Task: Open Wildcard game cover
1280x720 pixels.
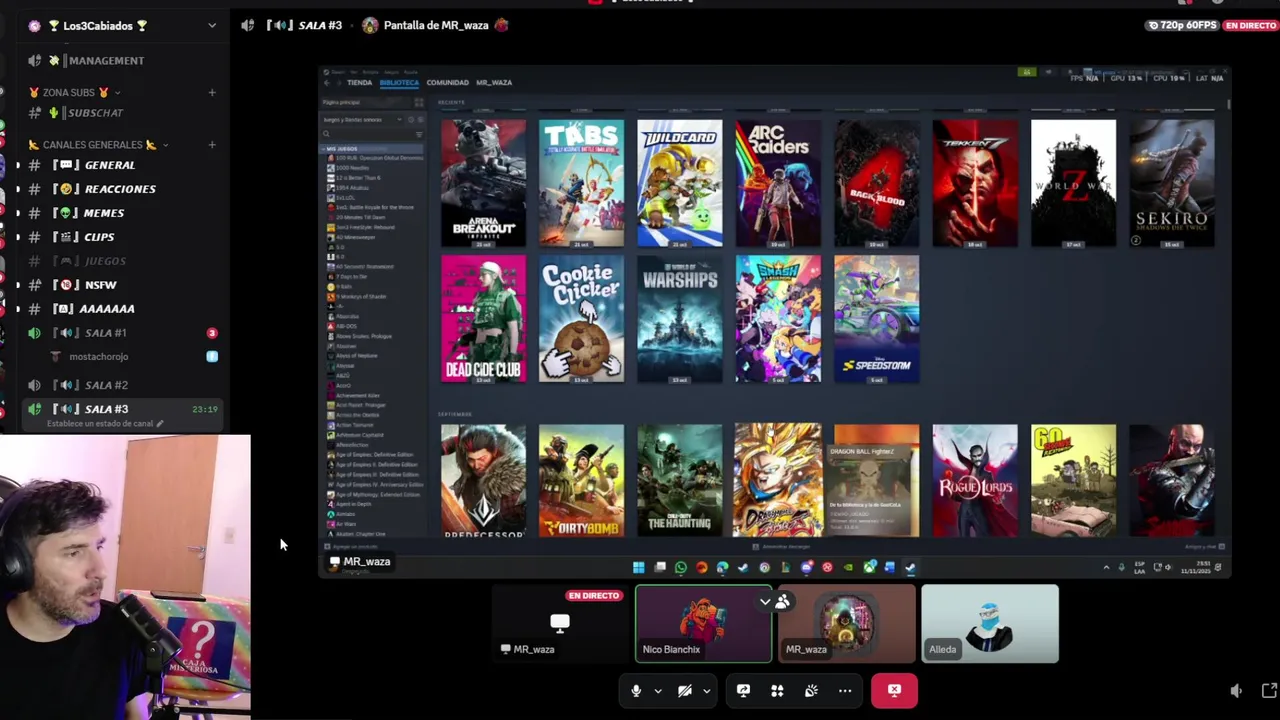Action: 679,183
